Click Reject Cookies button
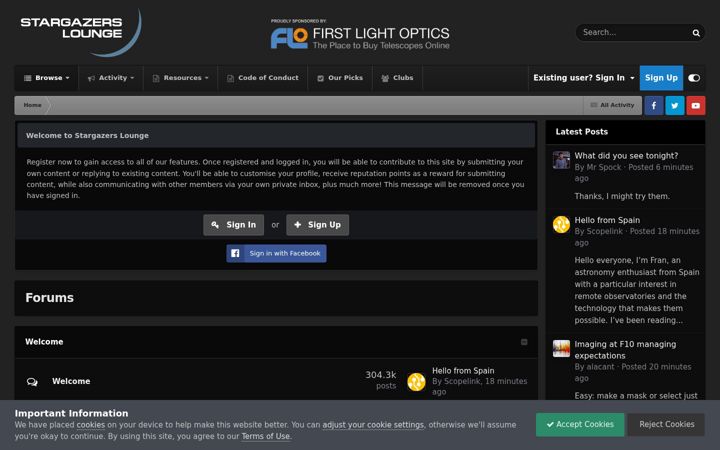This screenshot has height=450, width=720. 666,425
